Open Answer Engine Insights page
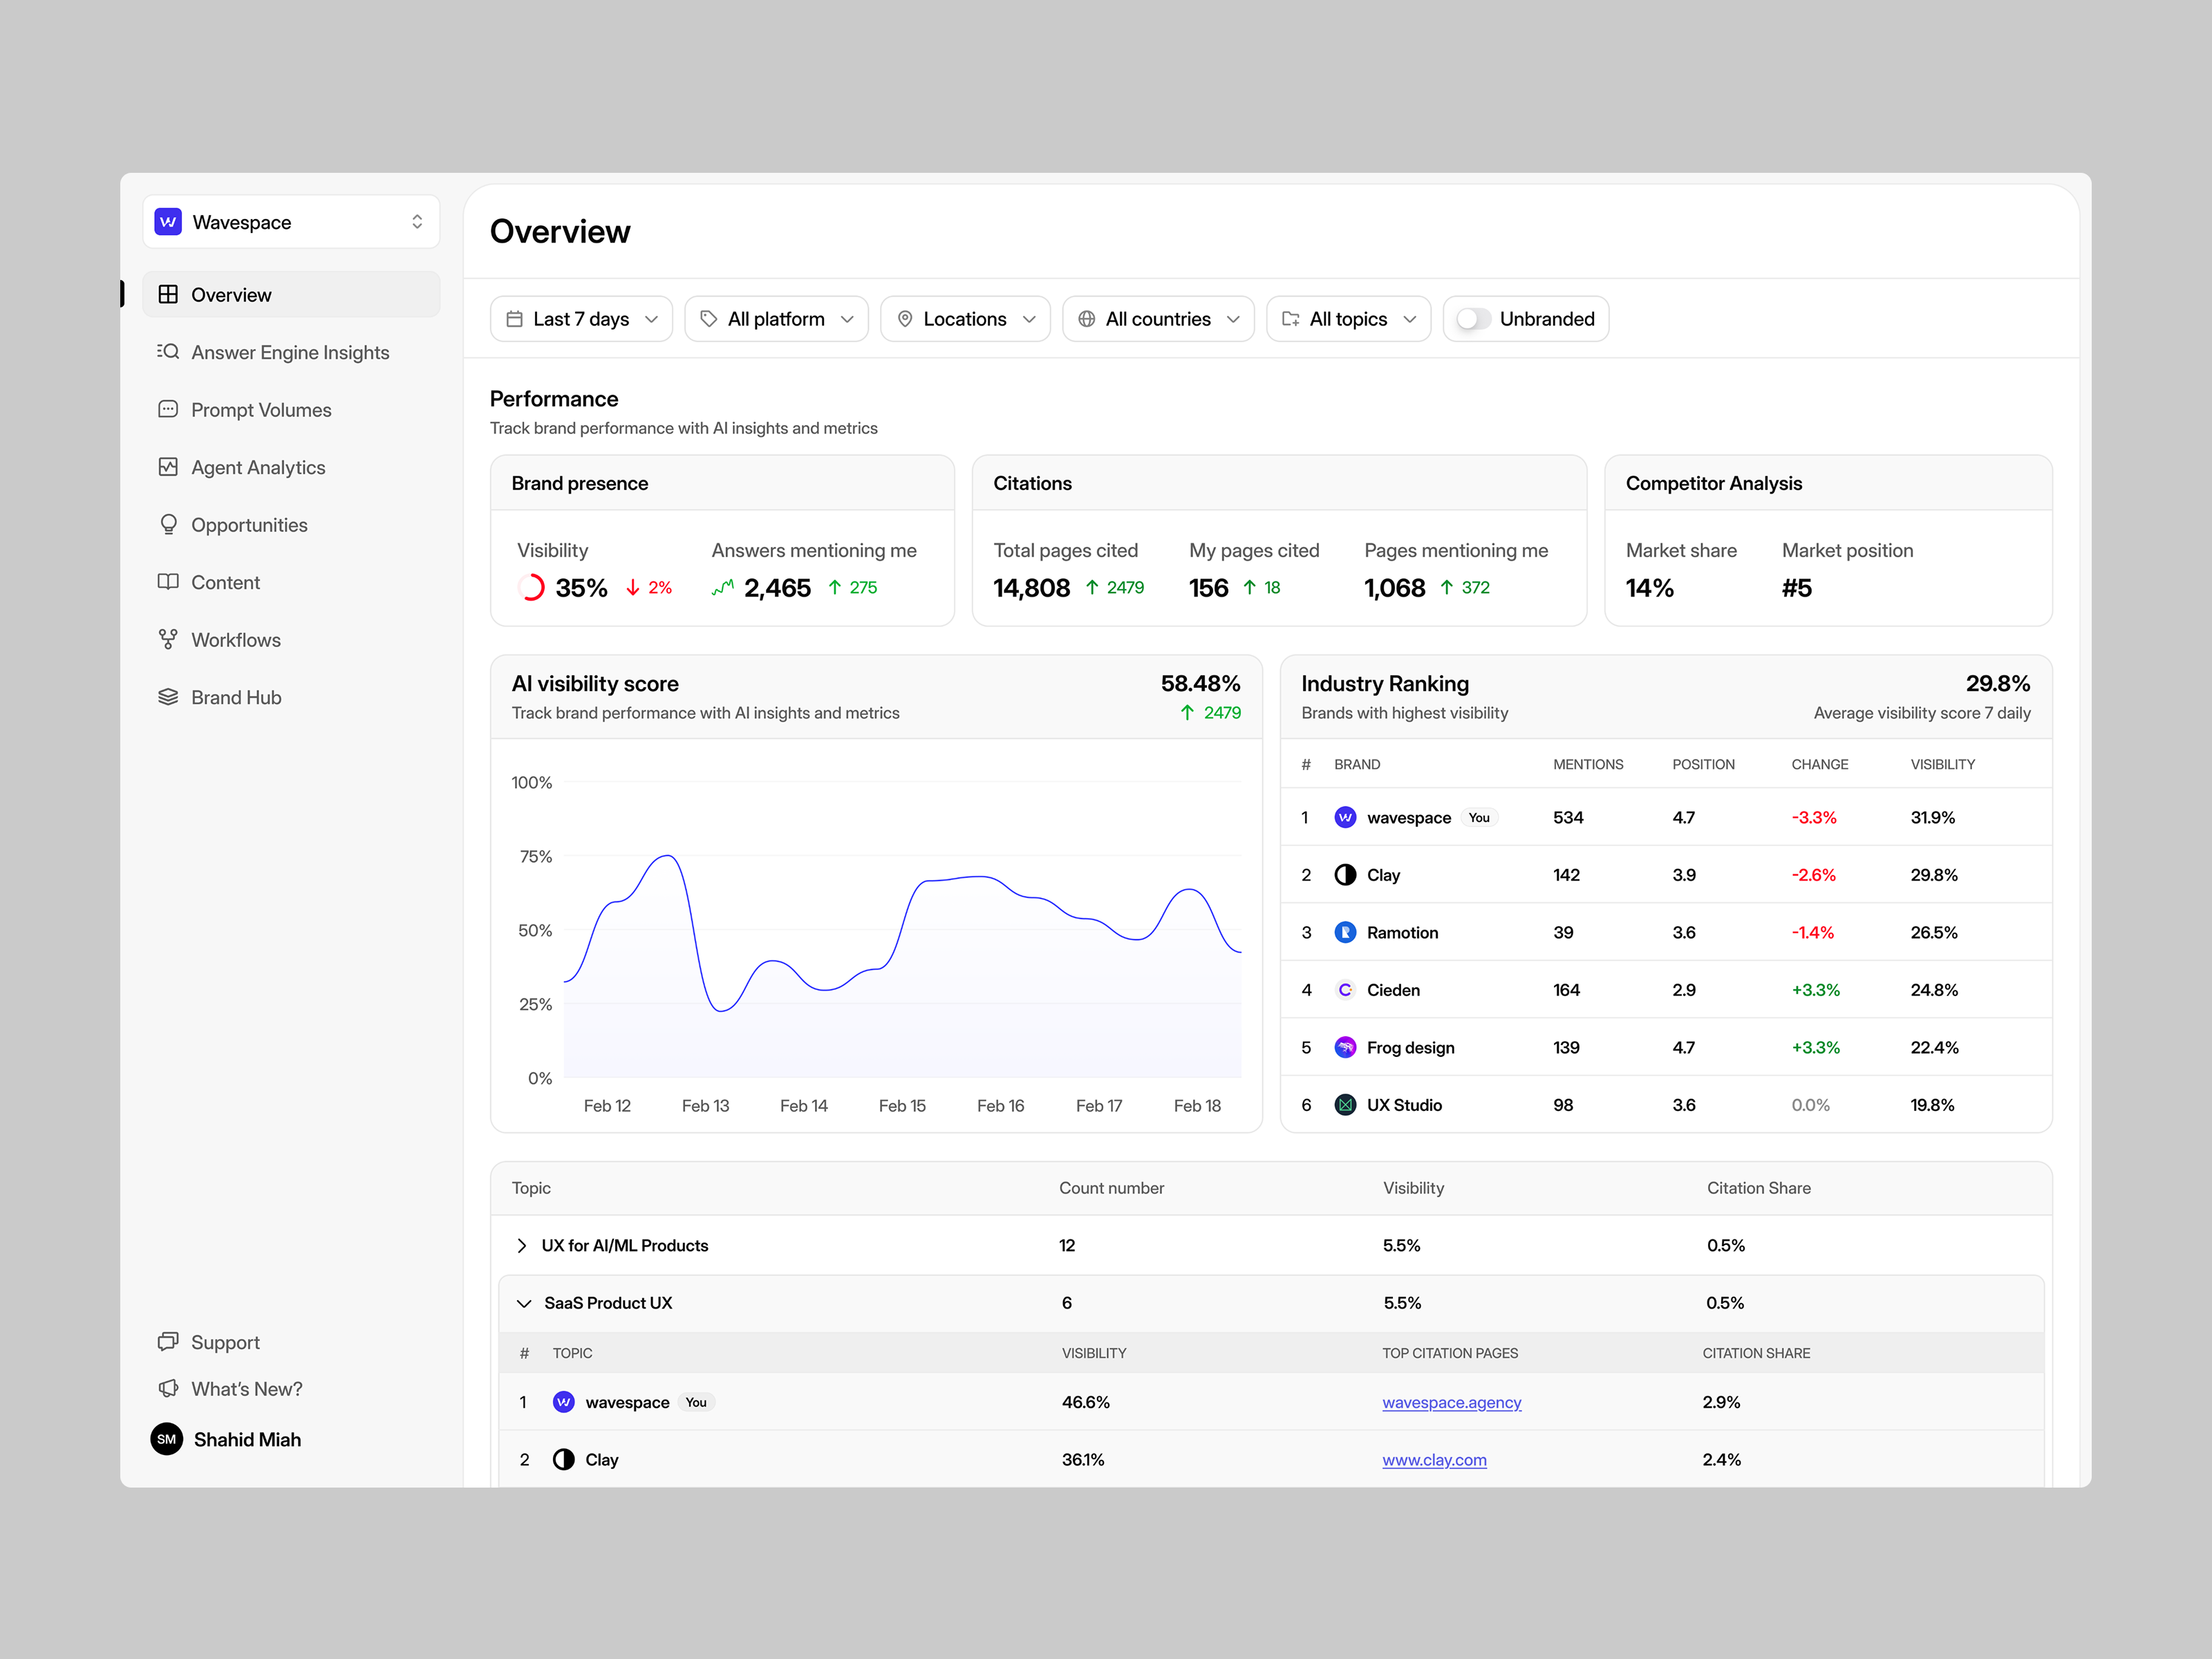 point(290,352)
